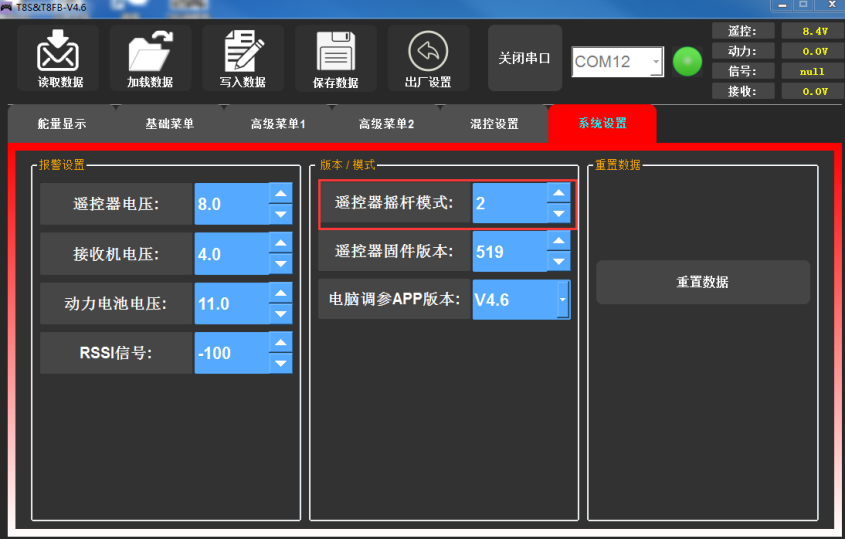Go to the 混控设置 tab
This screenshot has width=845, height=540.
tap(494, 124)
